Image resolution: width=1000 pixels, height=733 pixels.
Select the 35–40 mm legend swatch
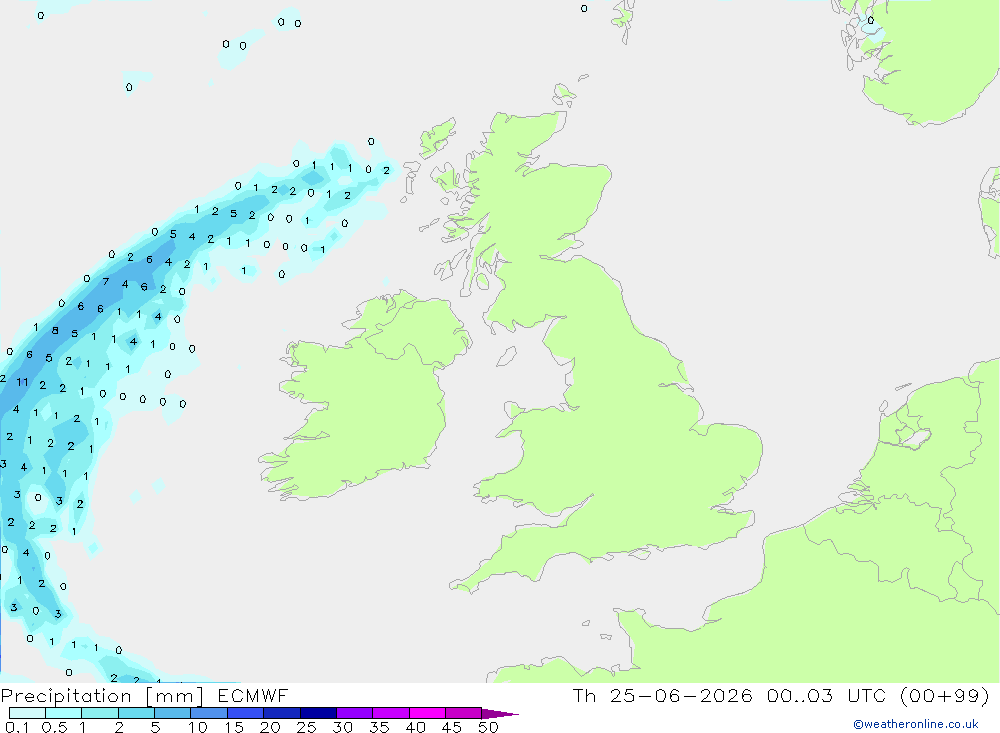click(x=390, y=713)
